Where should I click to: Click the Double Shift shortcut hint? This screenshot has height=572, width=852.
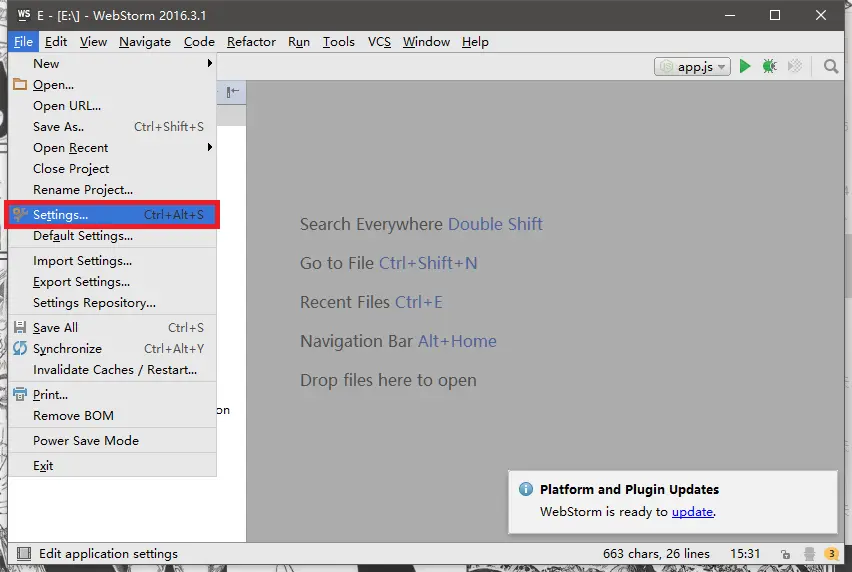tap(495, 224)
